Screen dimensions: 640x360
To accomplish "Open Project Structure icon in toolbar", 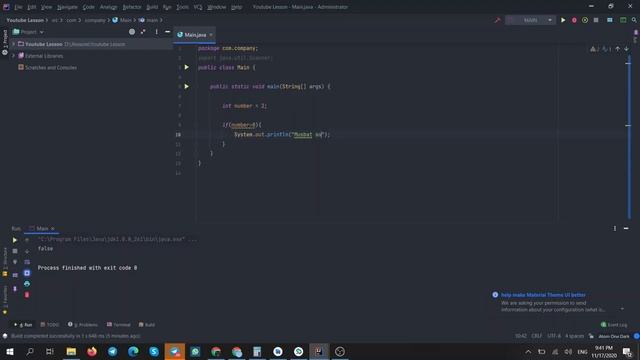I will [x=610, y=20].
